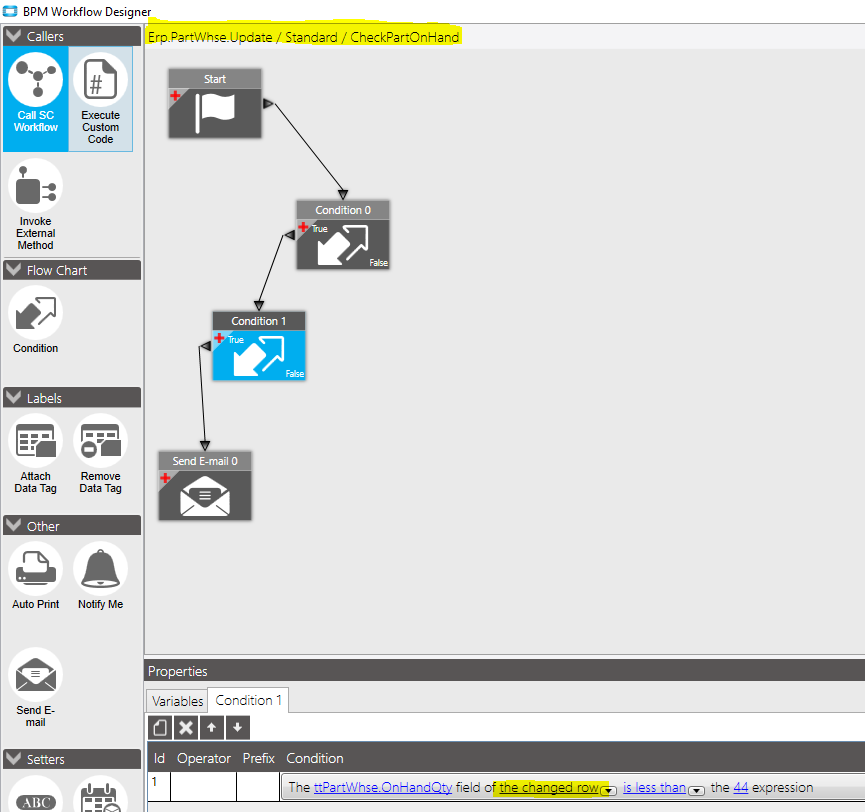The image size is (865, 812).
Task: Click the Prefix column header
Action: click(x=258, y=758)
